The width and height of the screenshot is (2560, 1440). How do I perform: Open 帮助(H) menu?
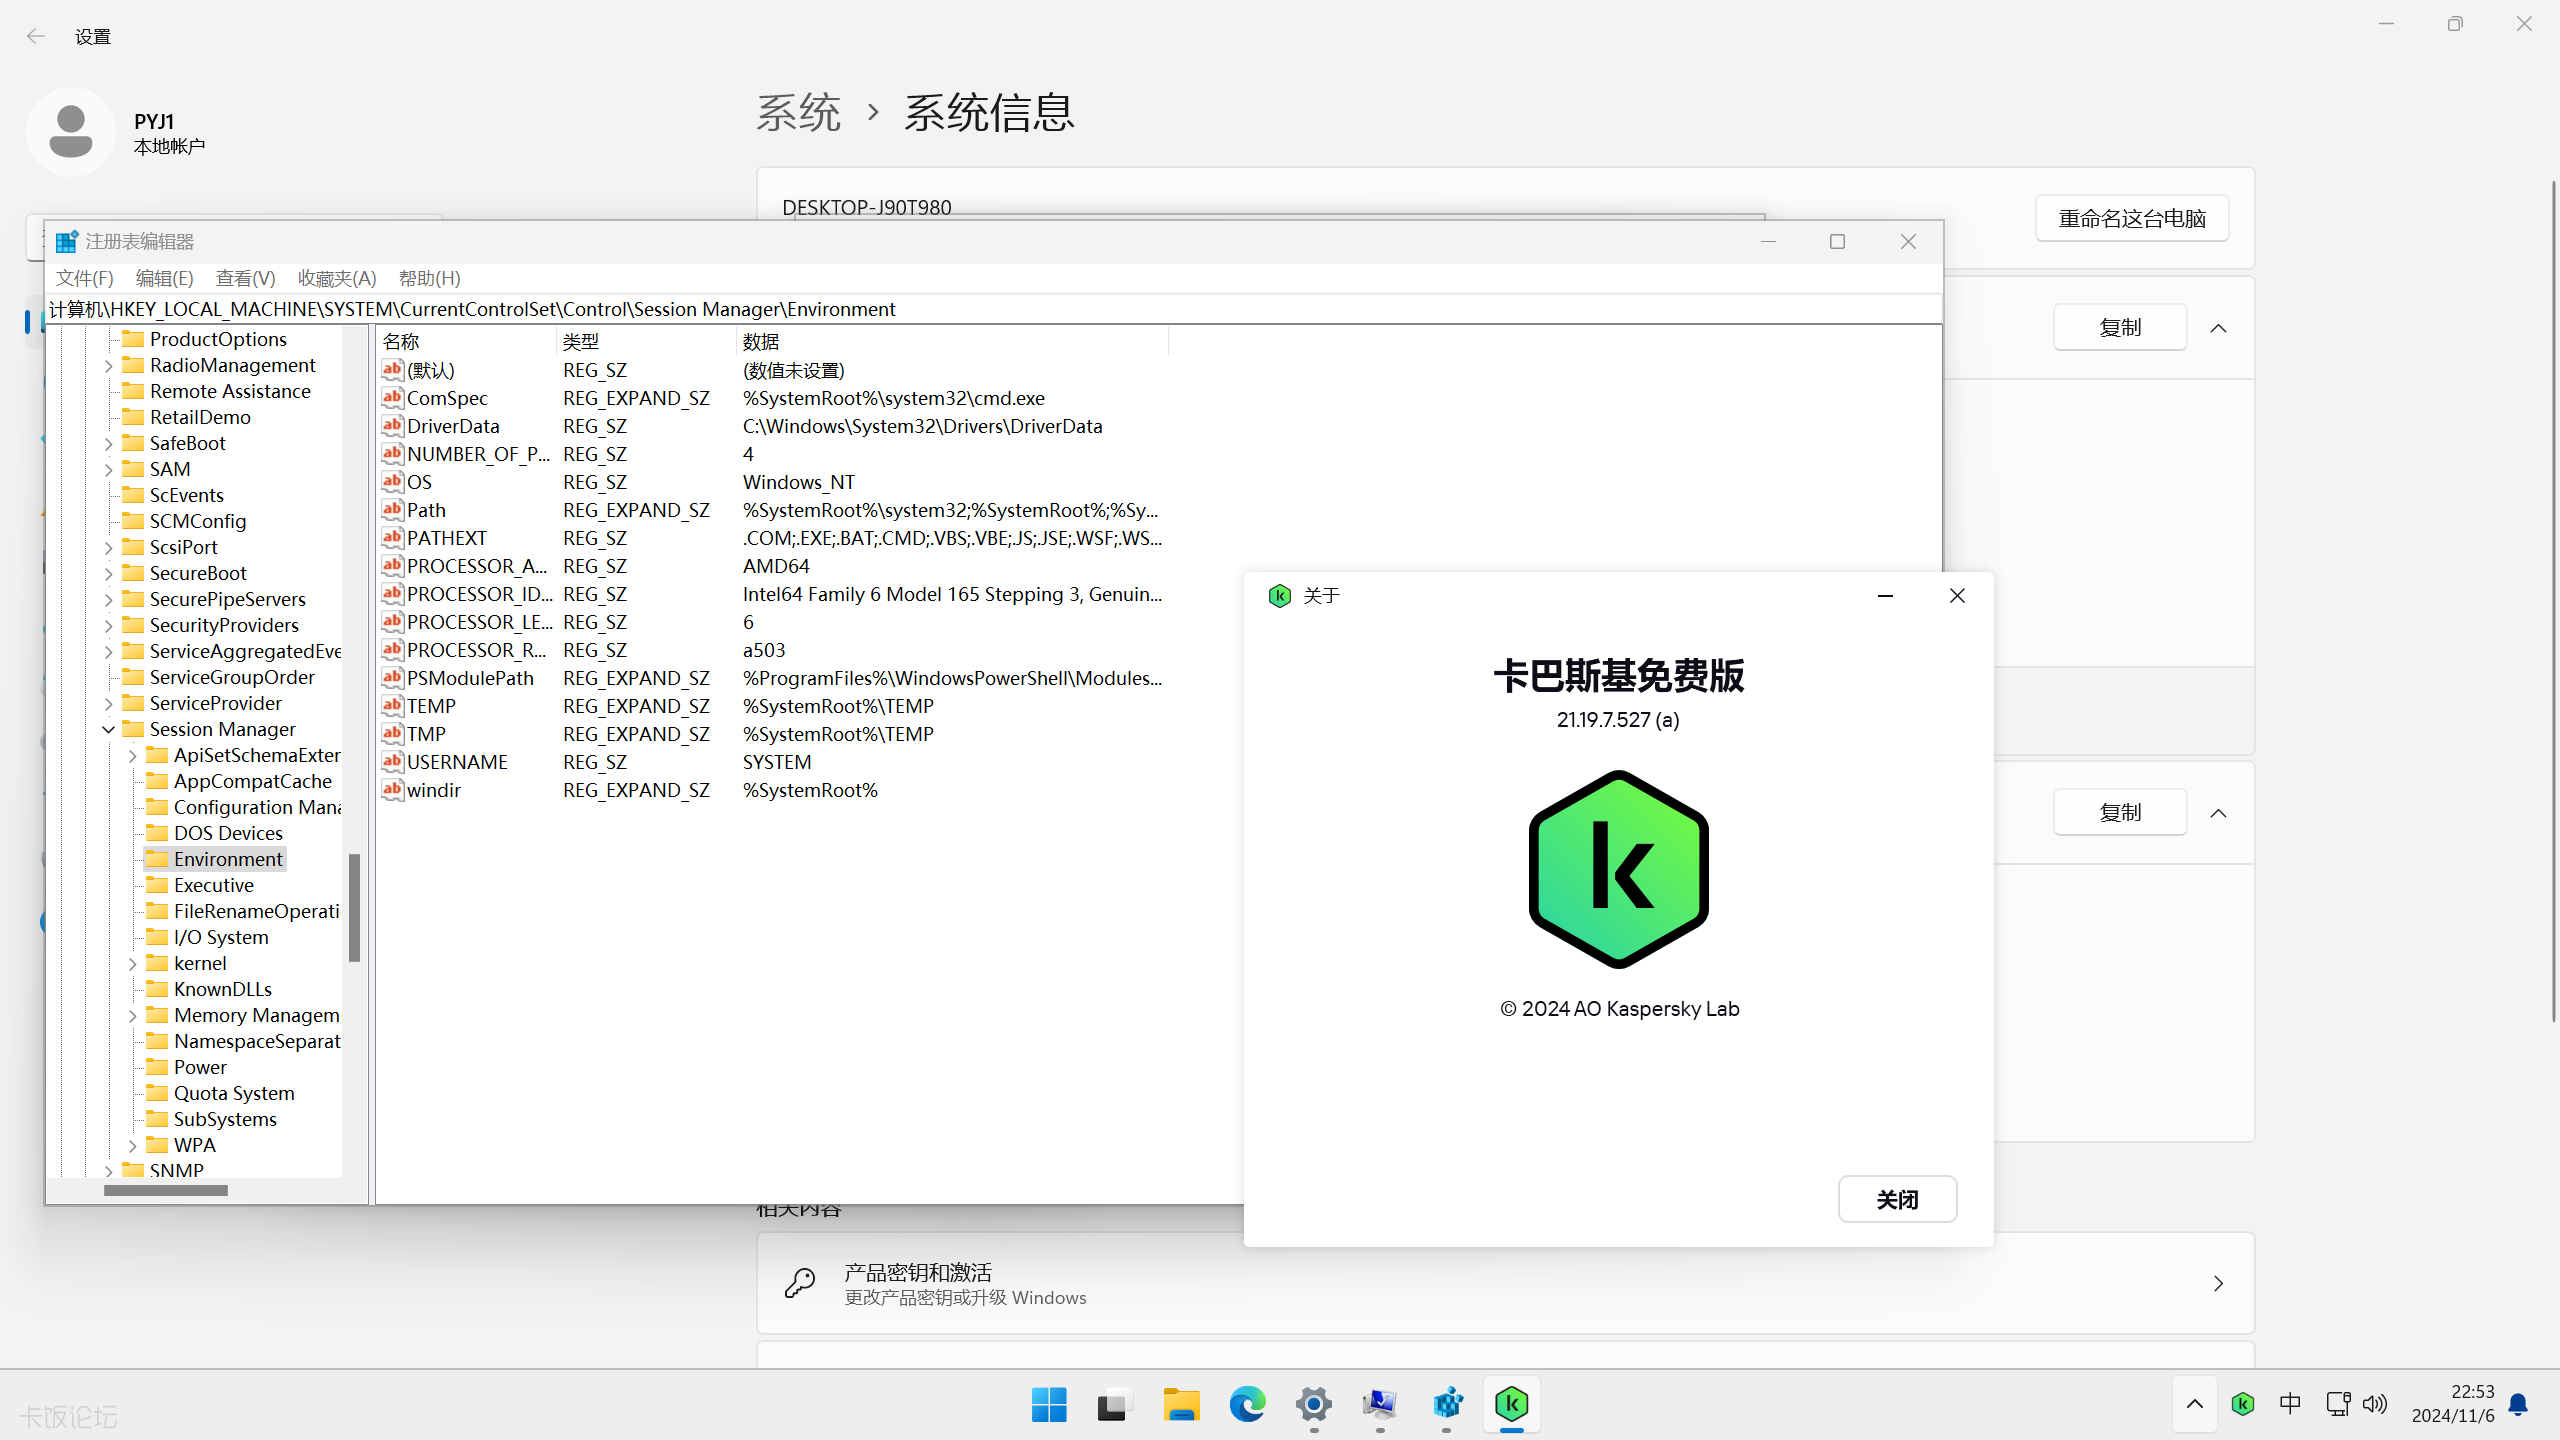tap(430, 278)
